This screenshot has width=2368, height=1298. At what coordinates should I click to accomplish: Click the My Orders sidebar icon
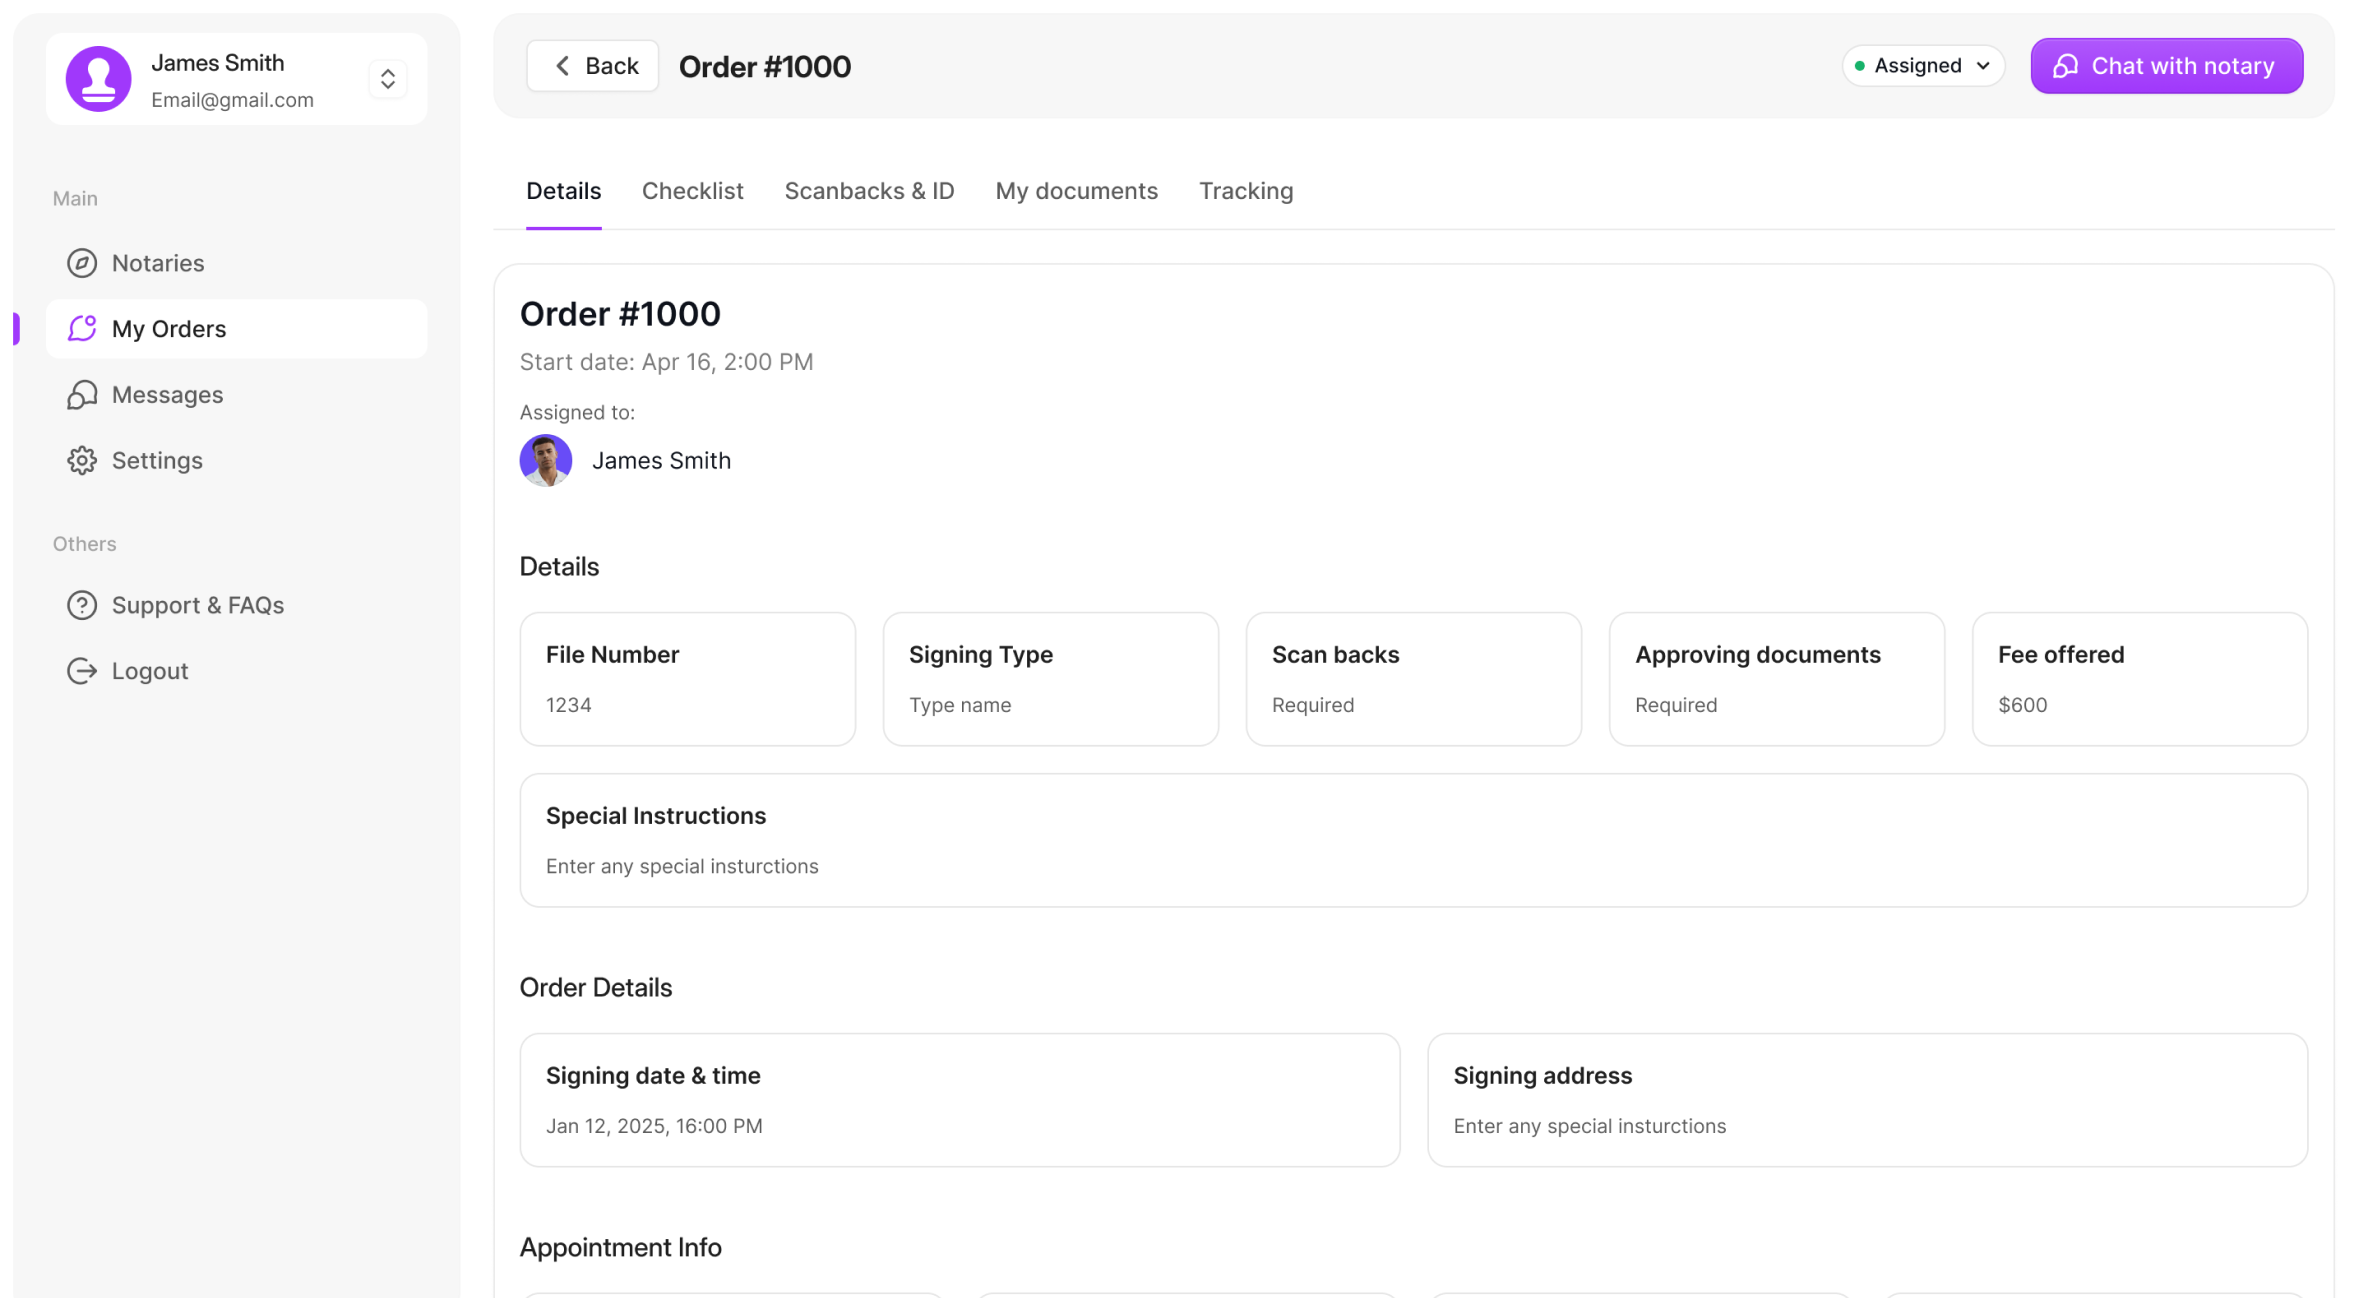[82, 329]
